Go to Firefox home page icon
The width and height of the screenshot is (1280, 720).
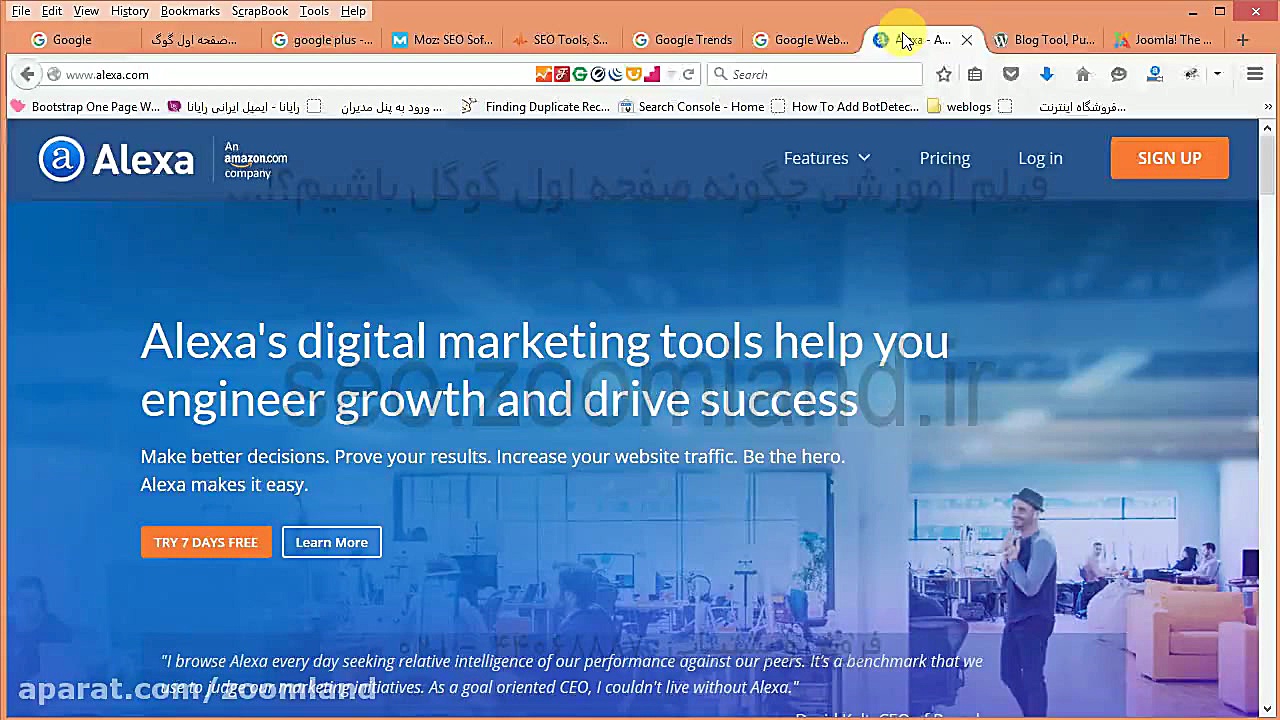click(x=1082, y=74)
